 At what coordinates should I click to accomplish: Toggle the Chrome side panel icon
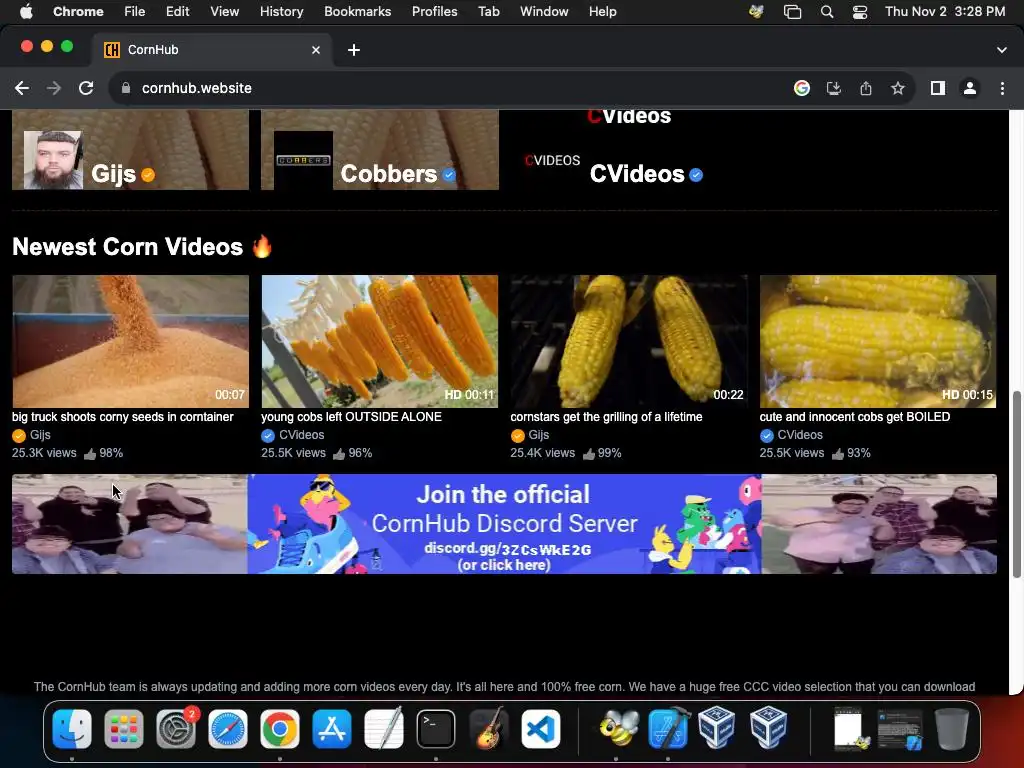[938, 88]
